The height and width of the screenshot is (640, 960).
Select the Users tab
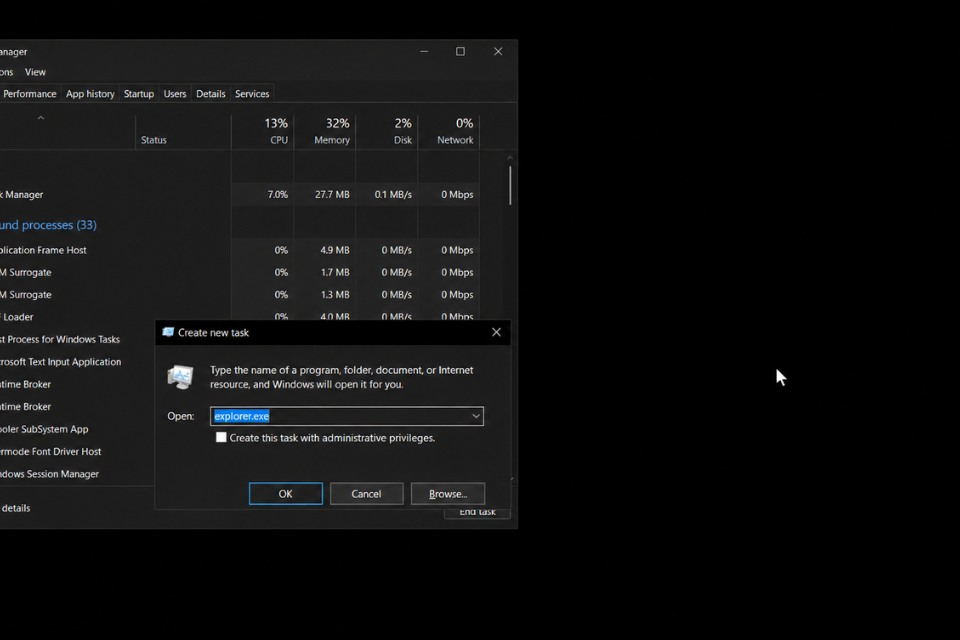pos(174,93)
